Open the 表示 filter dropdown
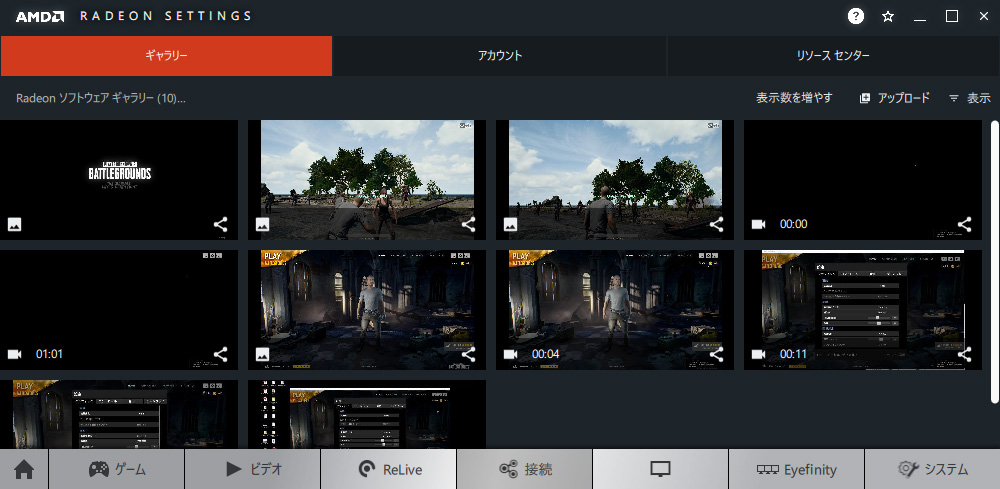1000x489 pixels. point(970,98)
